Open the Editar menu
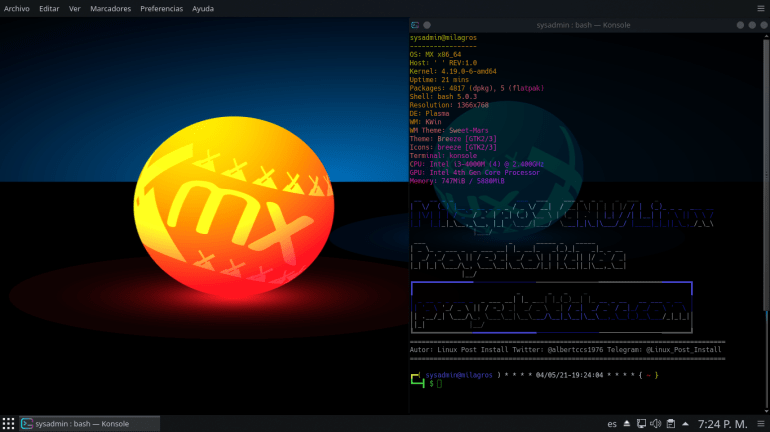Image resolution: width=770 pixels, height=432 pixels. [x=49, y=8]
